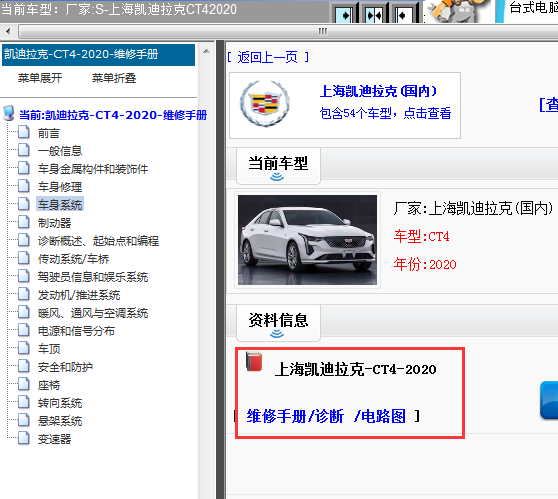Click the red 年份:2020 text

coord(425,264)
